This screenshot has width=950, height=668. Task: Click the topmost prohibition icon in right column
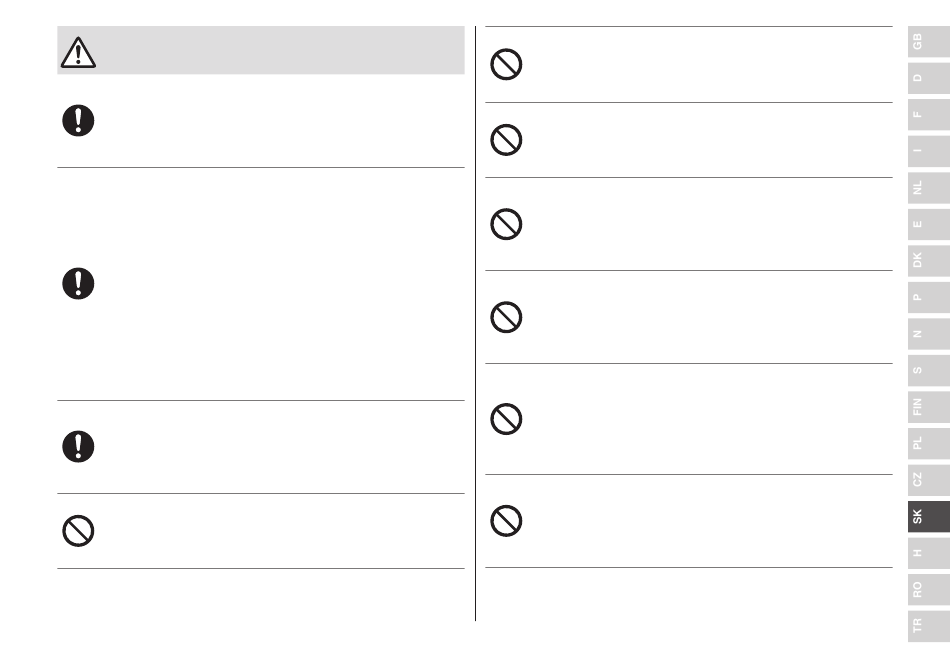(506, 64)
